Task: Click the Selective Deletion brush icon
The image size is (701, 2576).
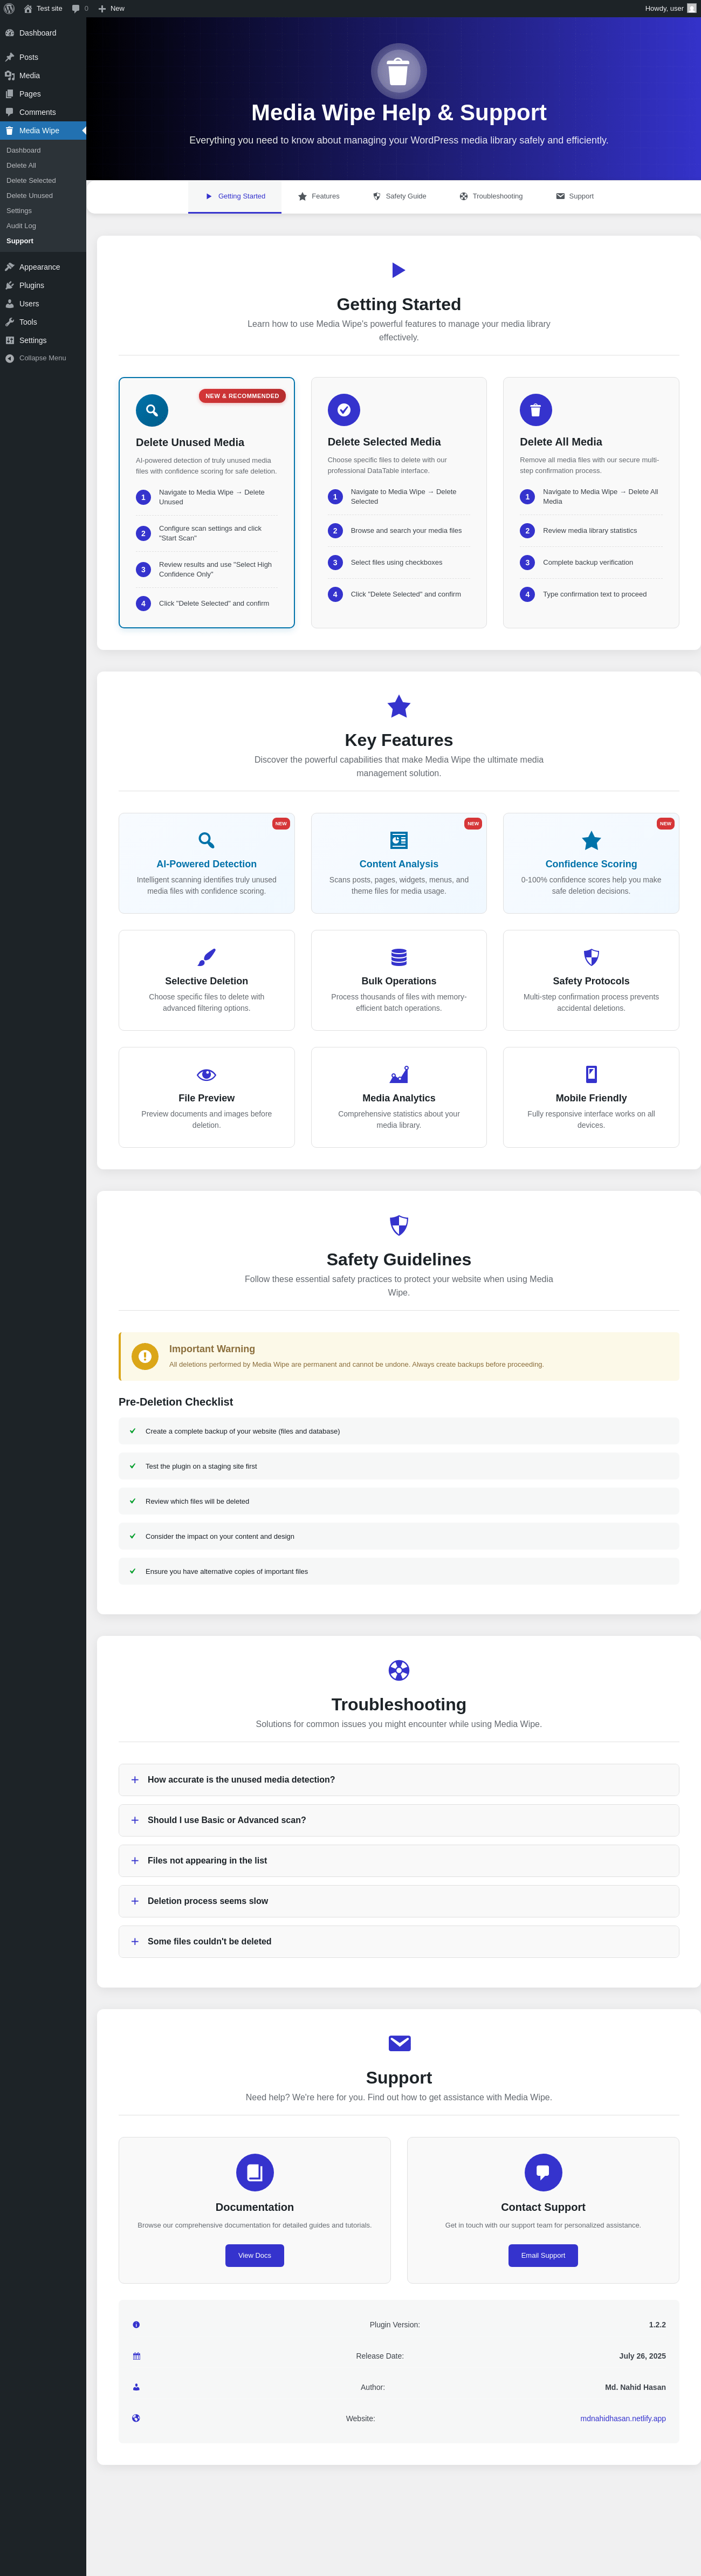Action: (x=206, y=957)
